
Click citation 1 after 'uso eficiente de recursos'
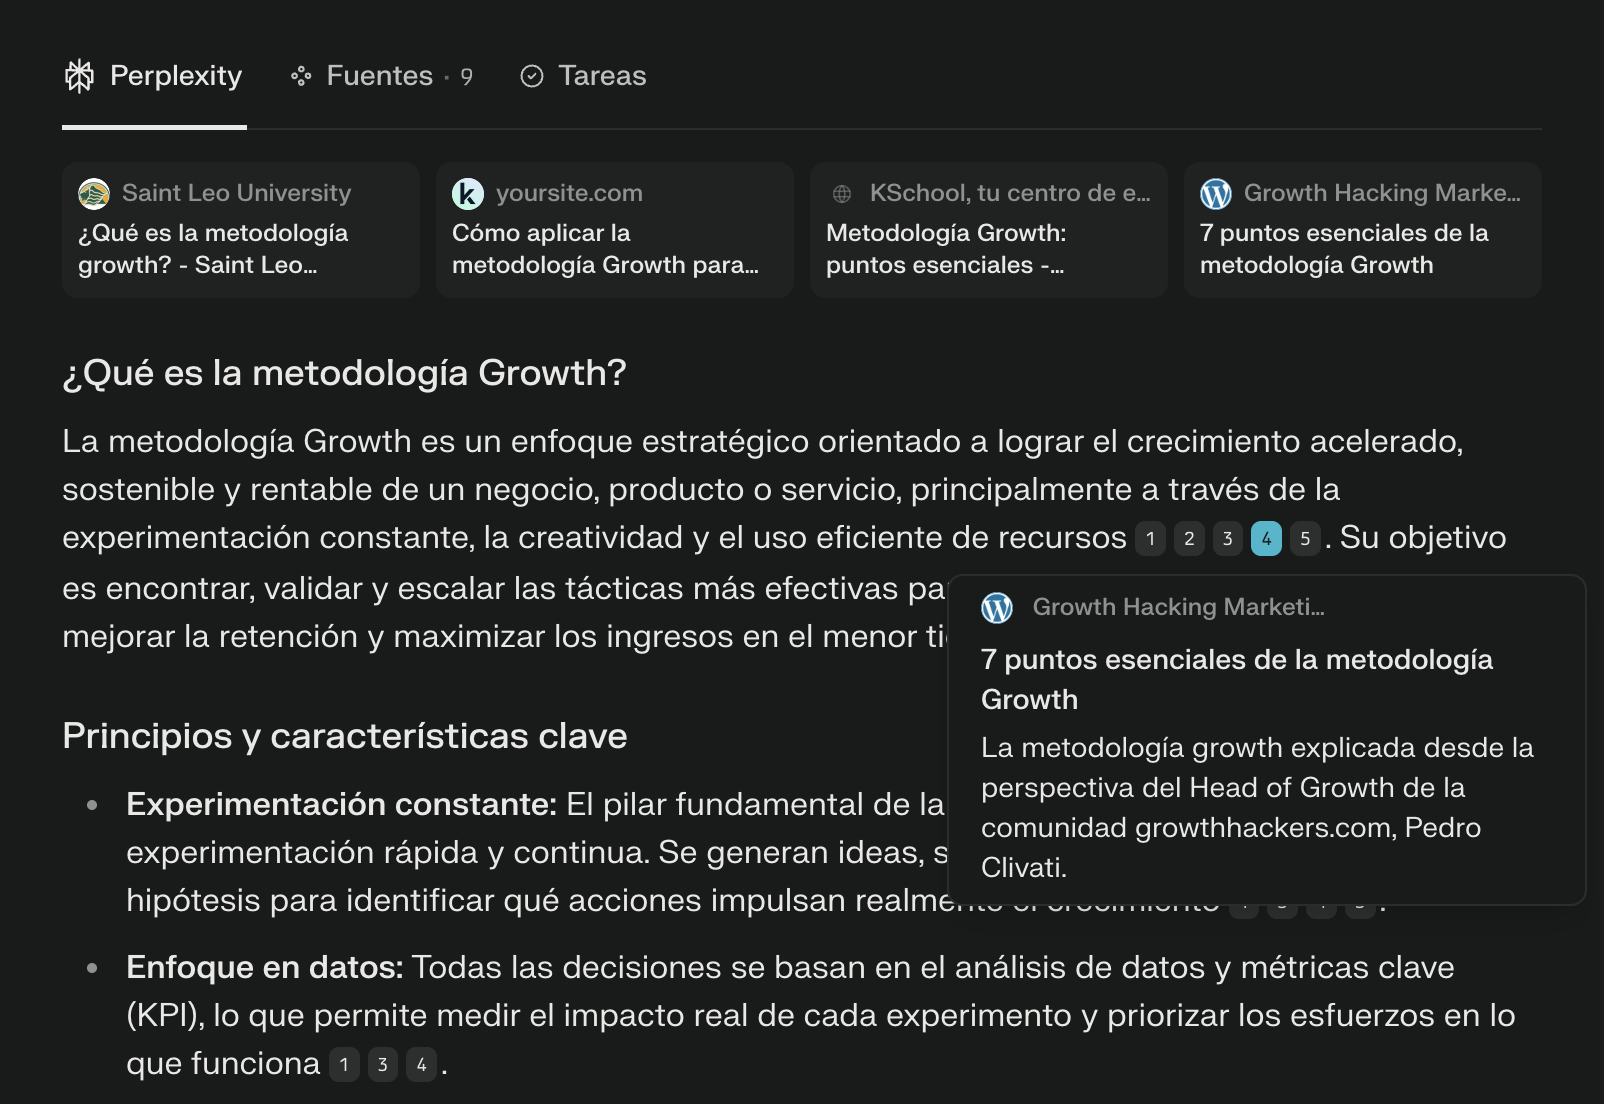coord(1150,539)
